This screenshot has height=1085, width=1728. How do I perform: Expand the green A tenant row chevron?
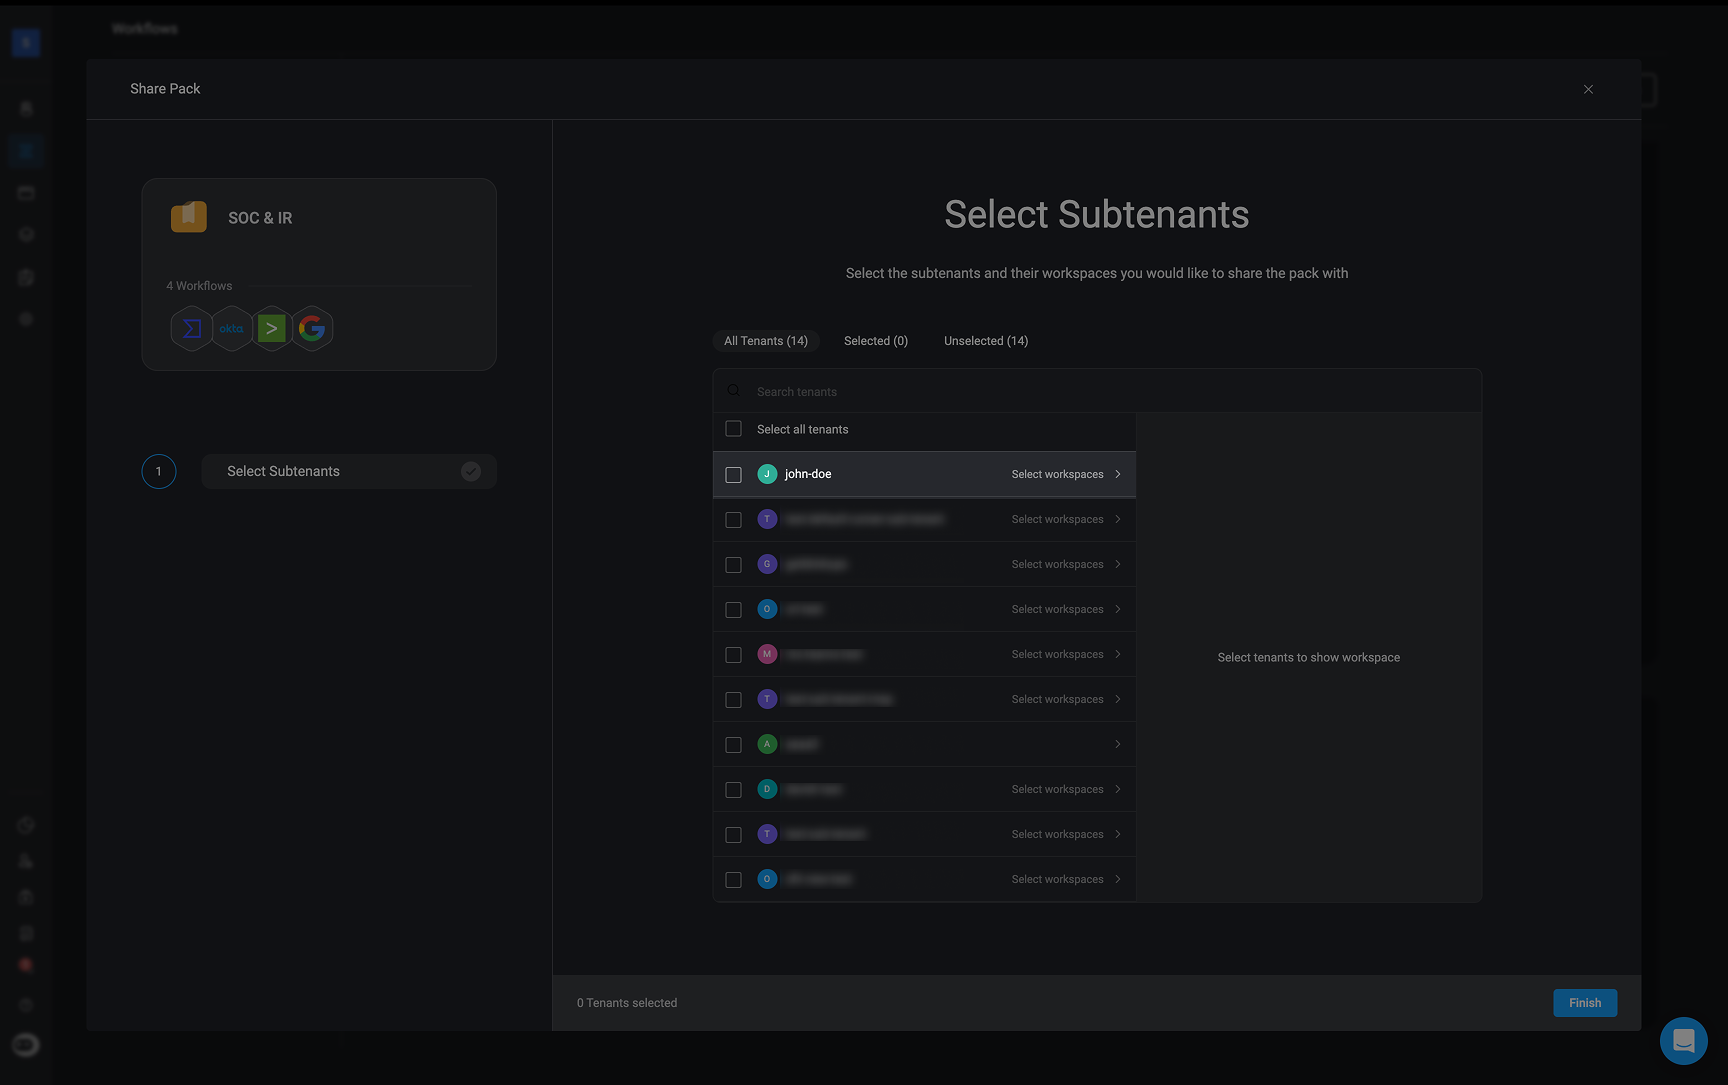point(1117,744)
